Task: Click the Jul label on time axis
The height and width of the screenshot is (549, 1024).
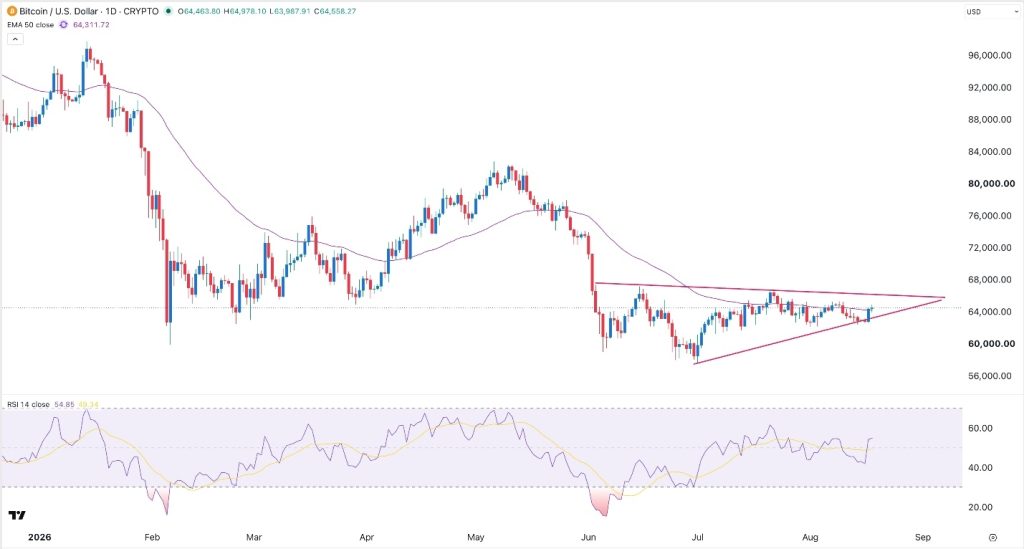Action: click(697, 537)
